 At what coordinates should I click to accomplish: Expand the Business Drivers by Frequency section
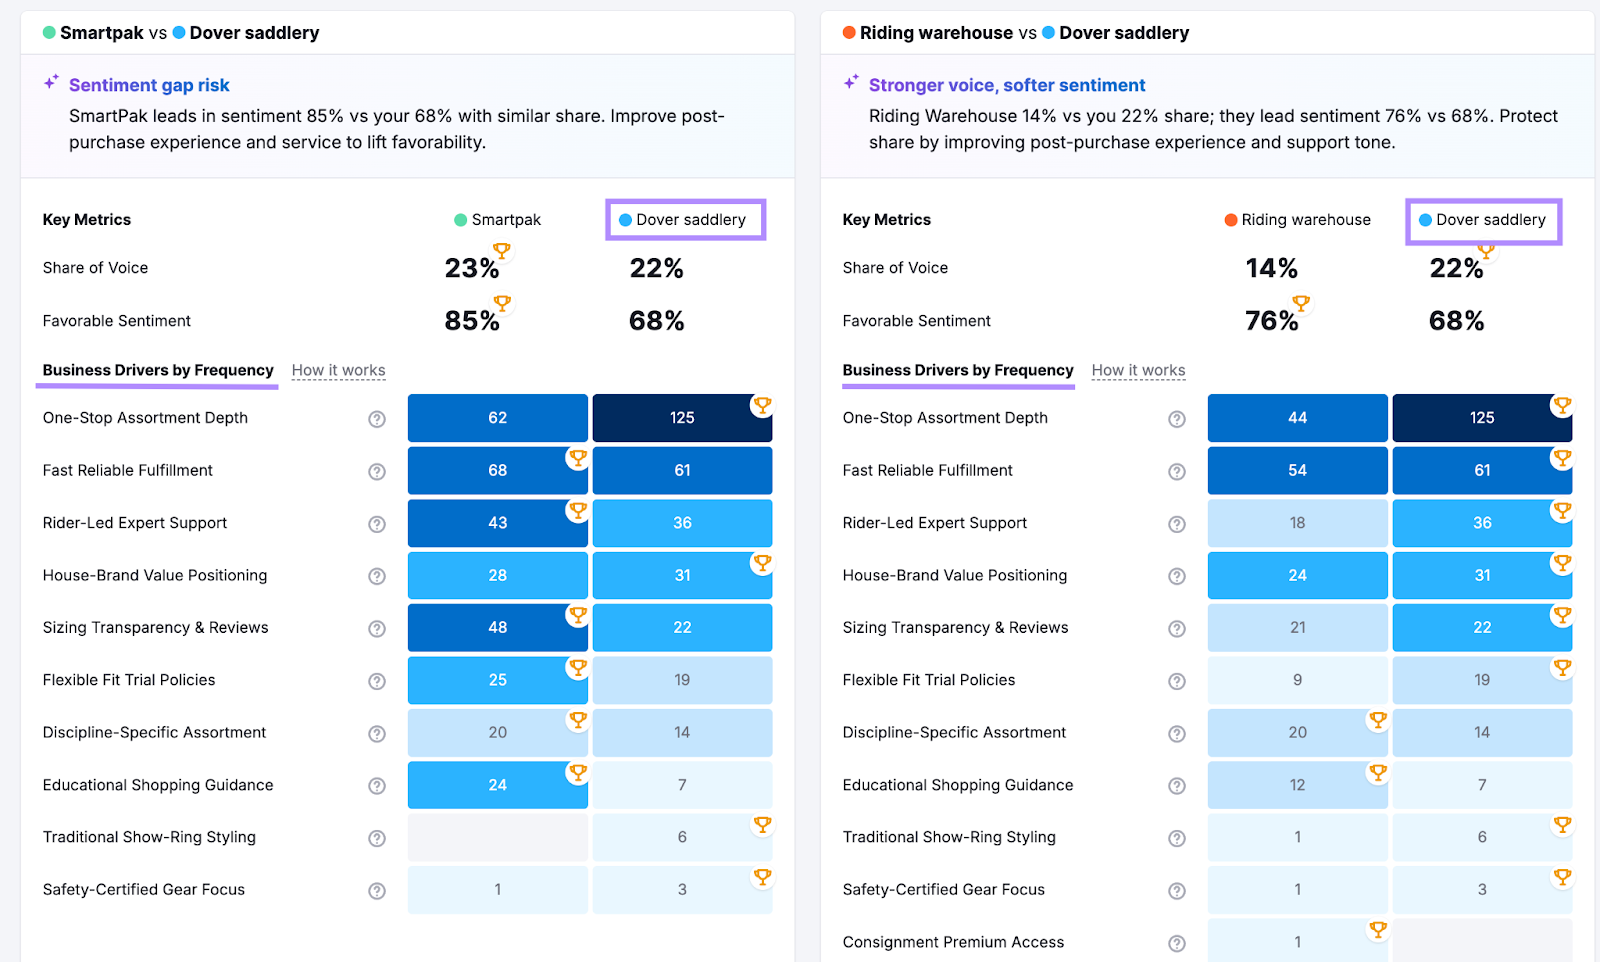pyautogui.click(x=156, y=370)
